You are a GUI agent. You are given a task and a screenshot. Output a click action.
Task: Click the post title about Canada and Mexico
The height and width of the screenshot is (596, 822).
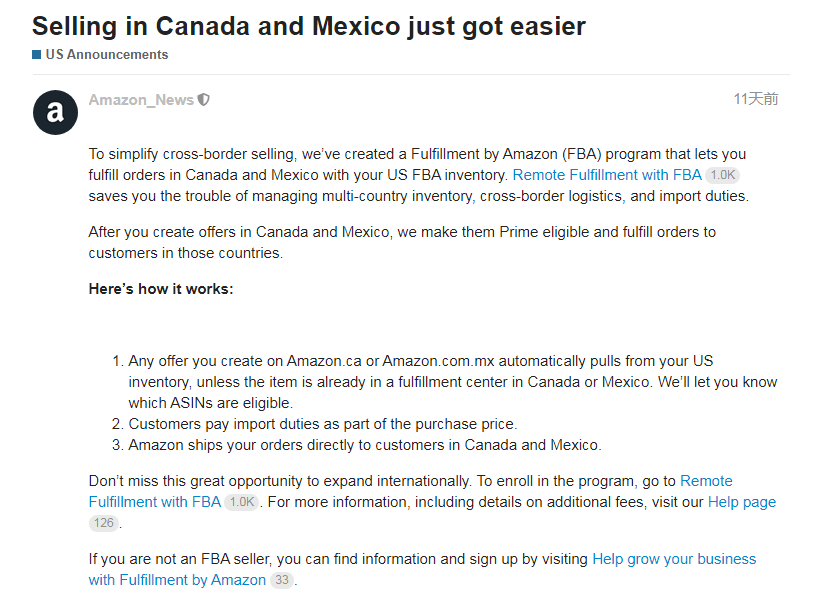pyautogui.click(x=309, y=25)
